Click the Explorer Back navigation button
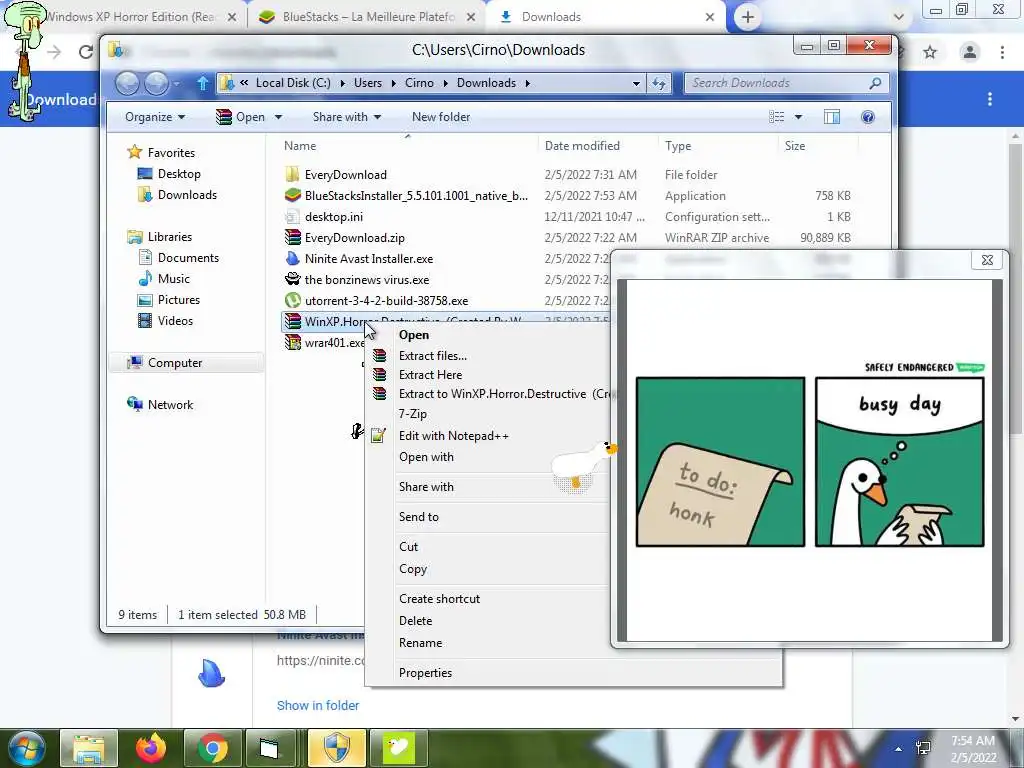Screen dimensions: 1024x768 (127, 83)
